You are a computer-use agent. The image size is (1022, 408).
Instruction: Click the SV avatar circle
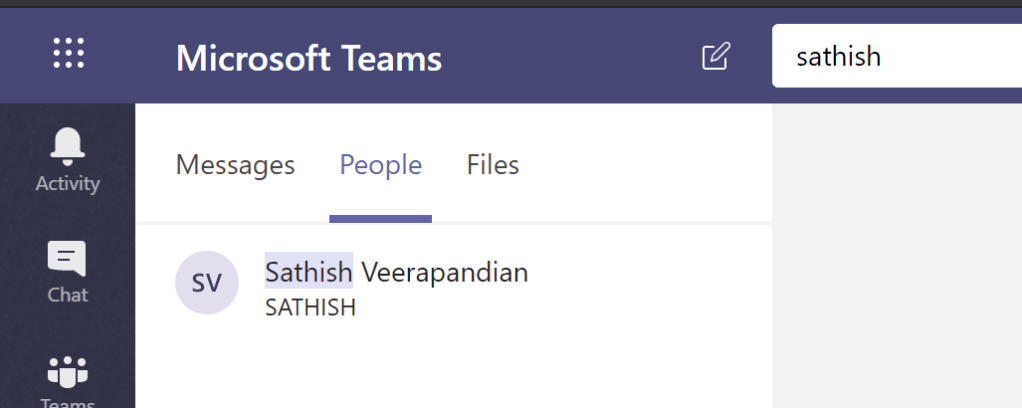207,283
